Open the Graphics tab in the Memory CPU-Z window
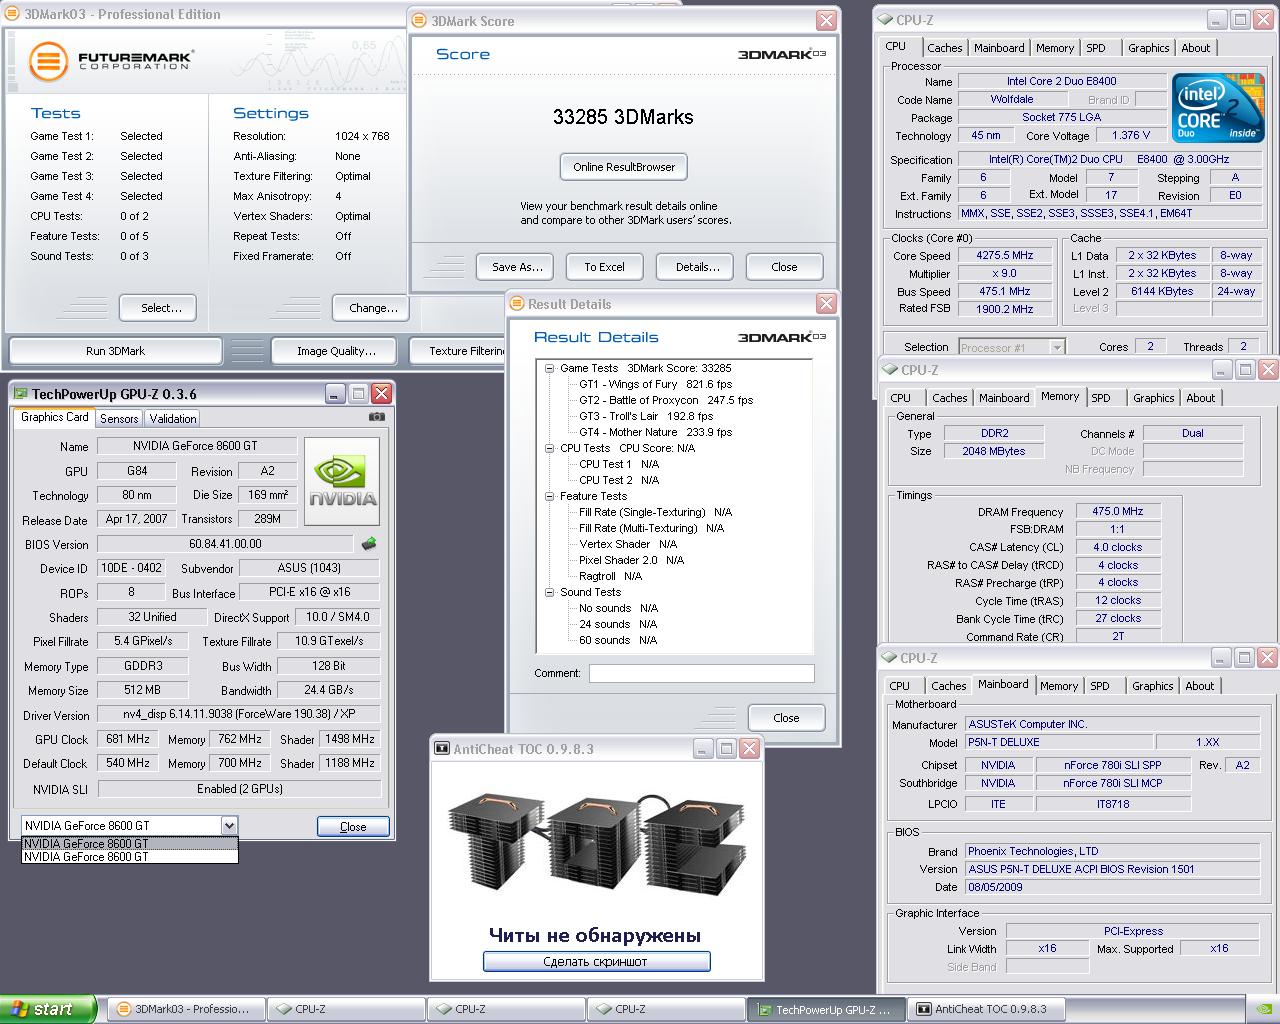The width and height of the screenshot is (1280, 1024). coord(1153,398)
